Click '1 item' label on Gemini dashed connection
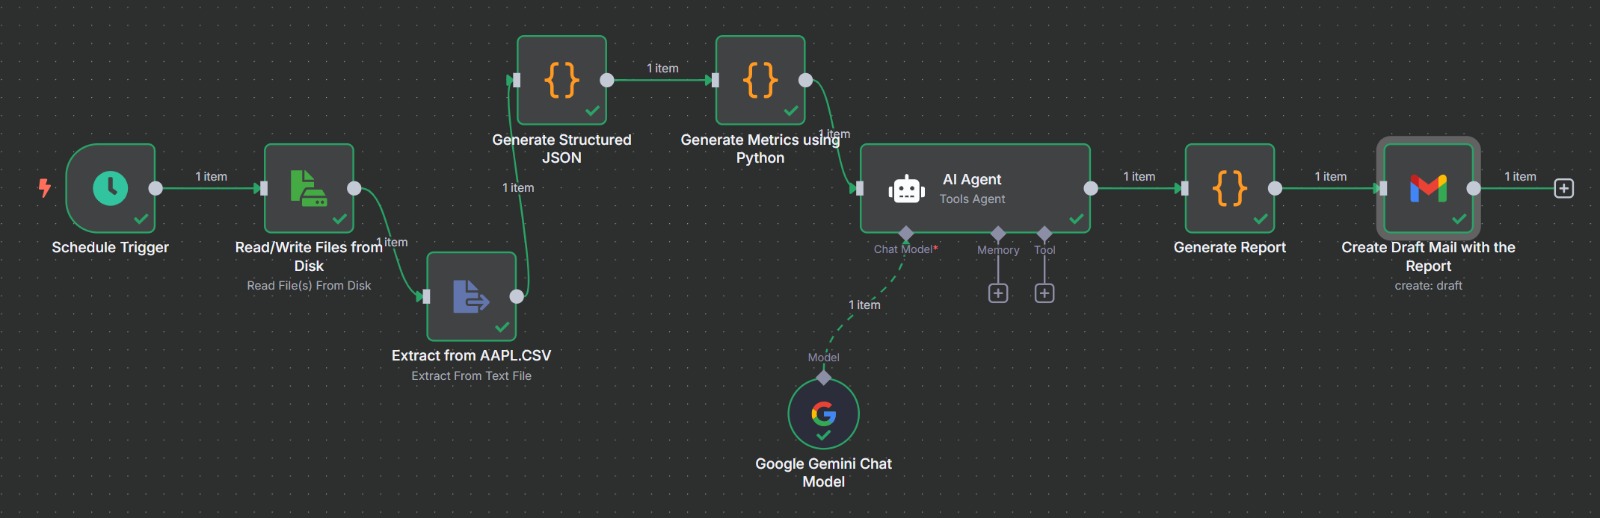Image resolution: width=1600 pixels, height=518 pixels. coord(865,305)
